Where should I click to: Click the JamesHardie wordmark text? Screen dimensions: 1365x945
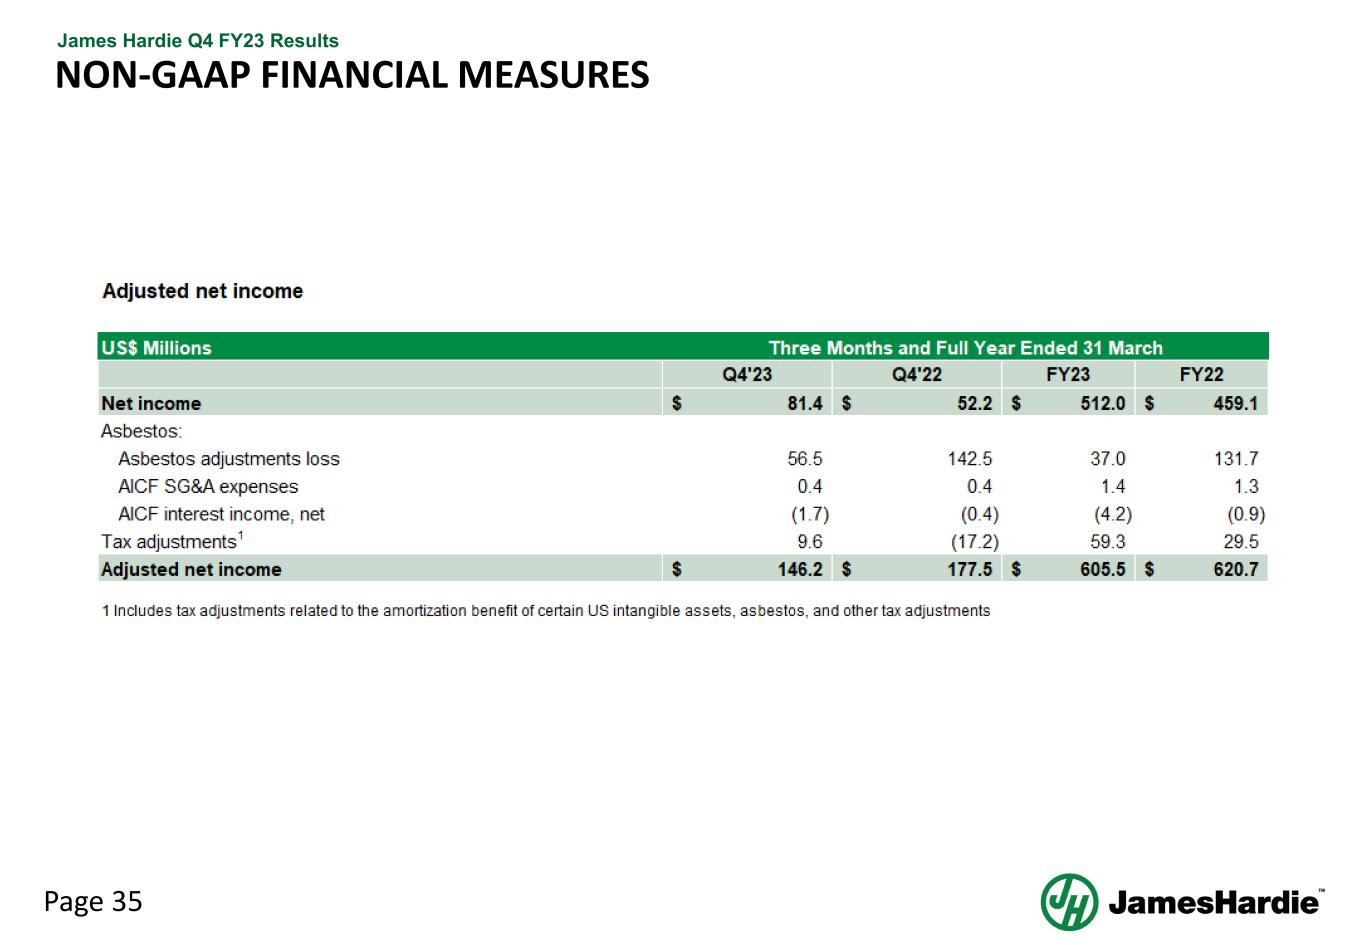point(1213,903)
